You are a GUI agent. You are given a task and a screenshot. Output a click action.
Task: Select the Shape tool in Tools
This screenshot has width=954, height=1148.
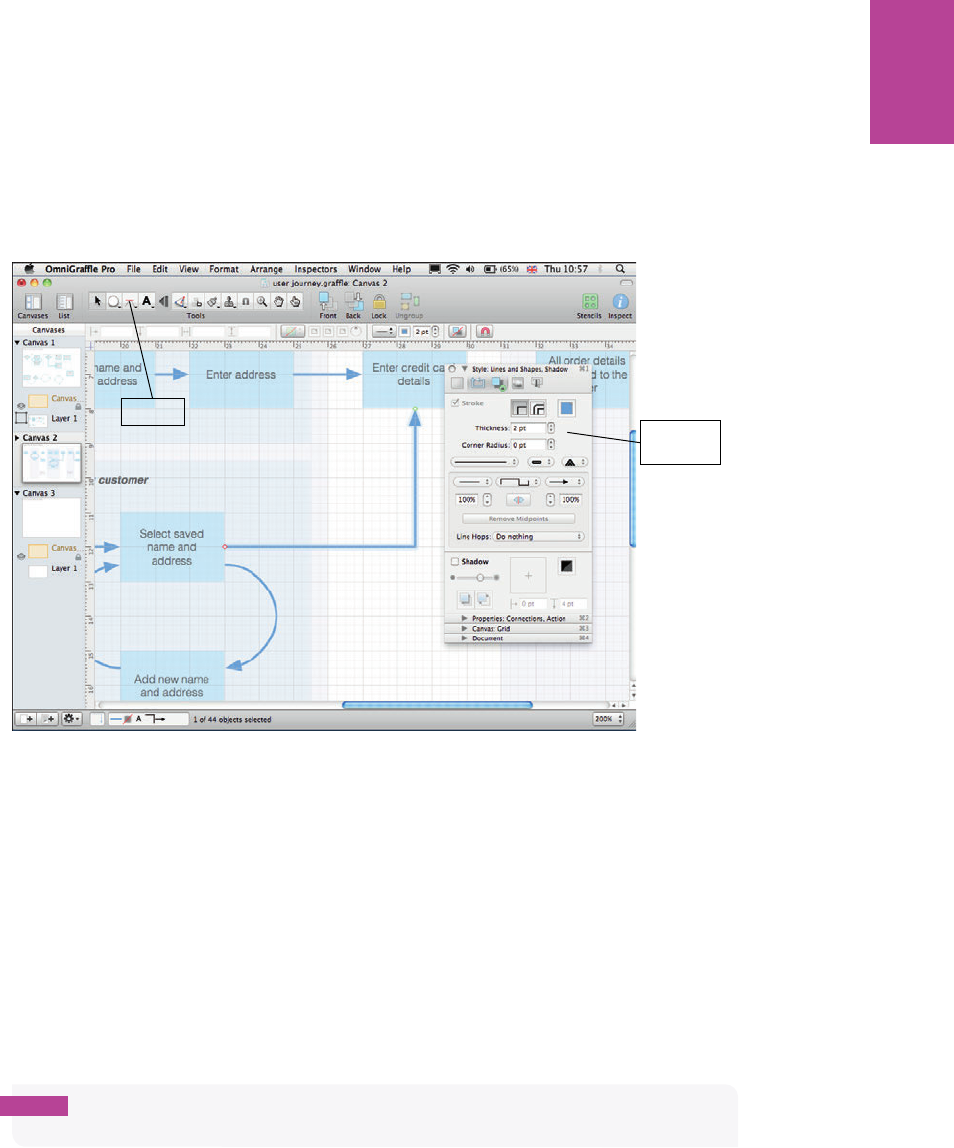click(x=114, y=301)
